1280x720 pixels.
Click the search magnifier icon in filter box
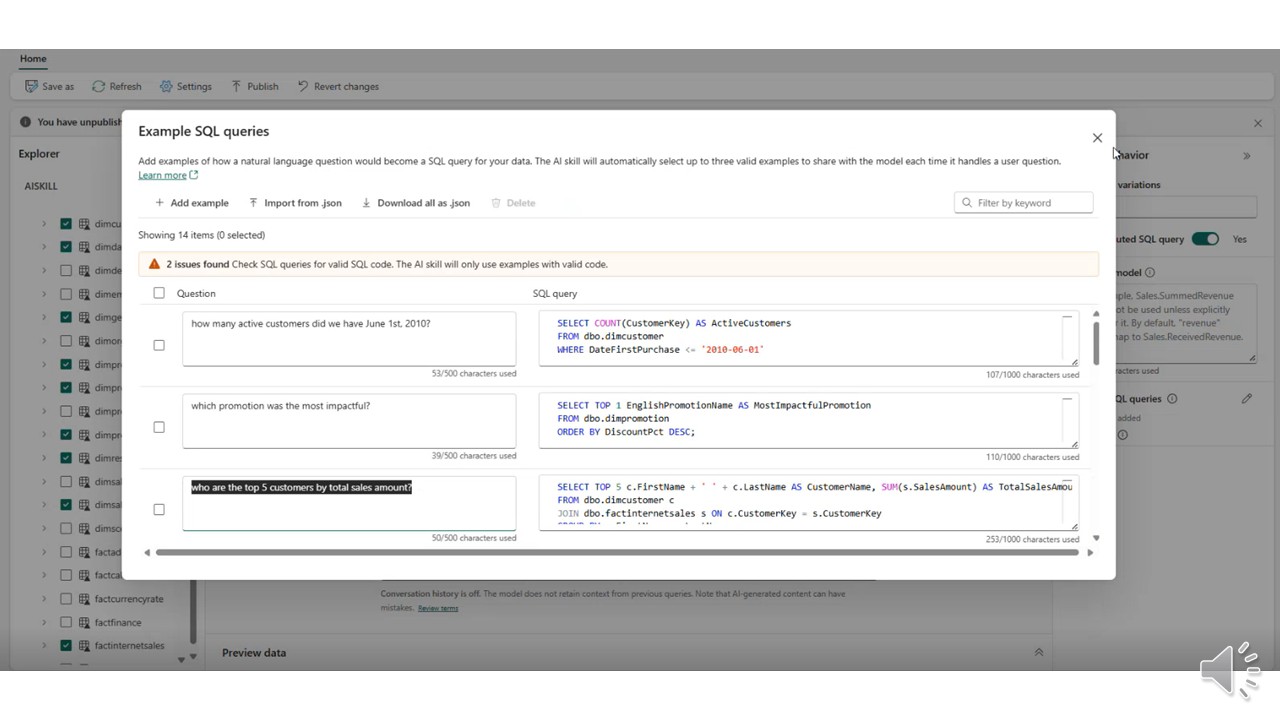point(967,203)
